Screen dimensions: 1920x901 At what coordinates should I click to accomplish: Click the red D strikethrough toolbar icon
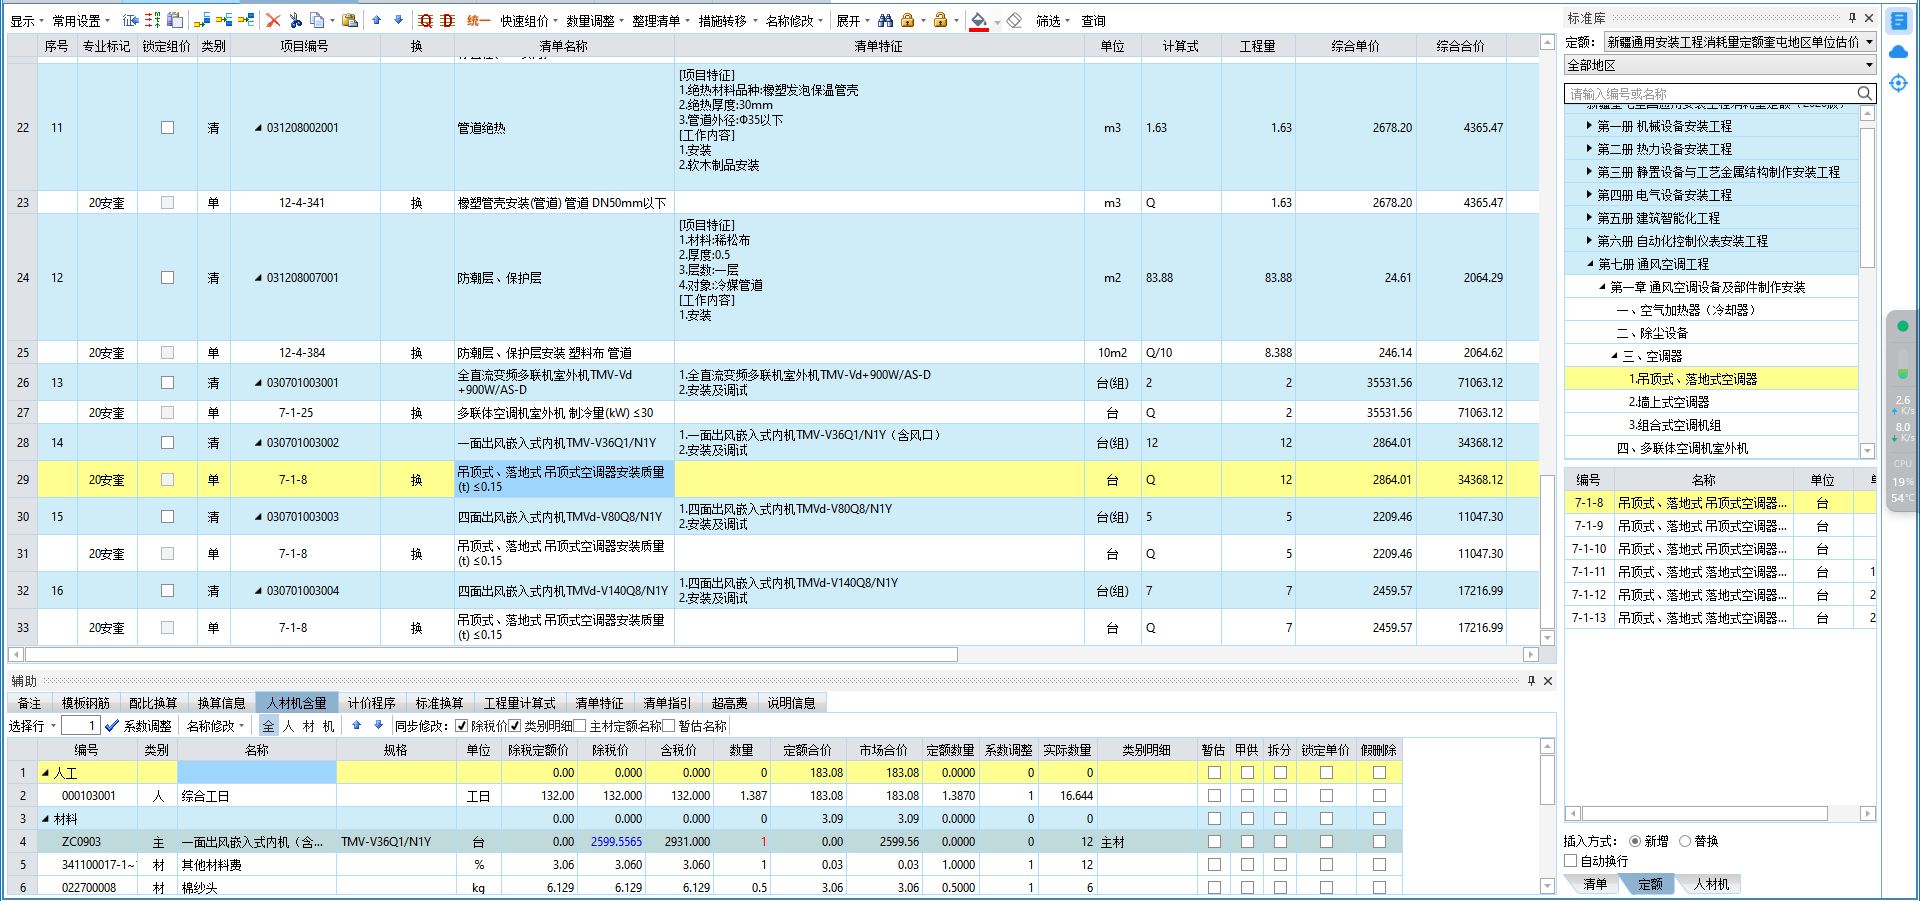[447, 20]
